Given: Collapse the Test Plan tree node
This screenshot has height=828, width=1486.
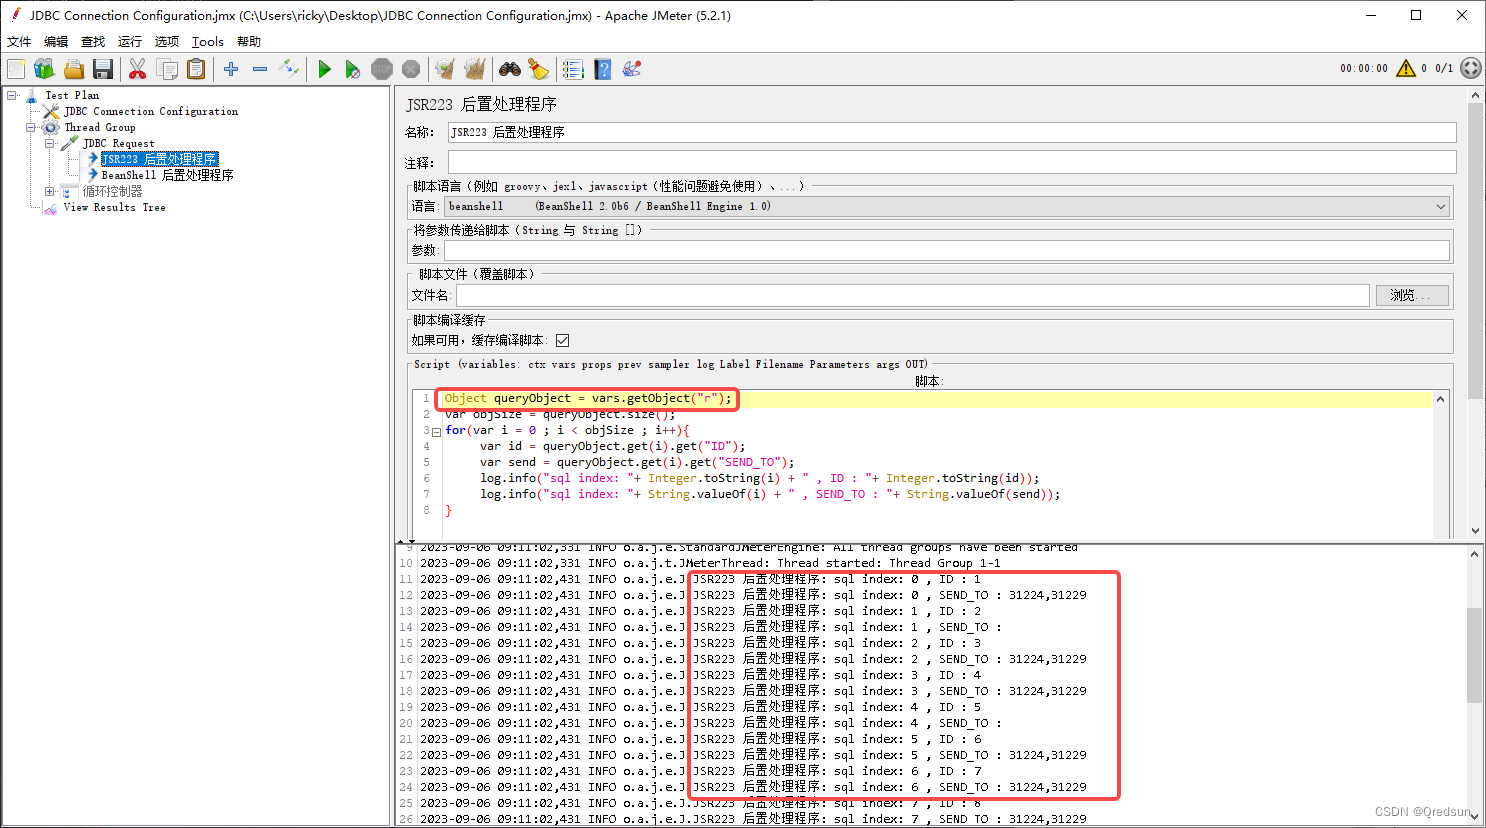Looking at the screenshot, I should (x=12, y=96).
